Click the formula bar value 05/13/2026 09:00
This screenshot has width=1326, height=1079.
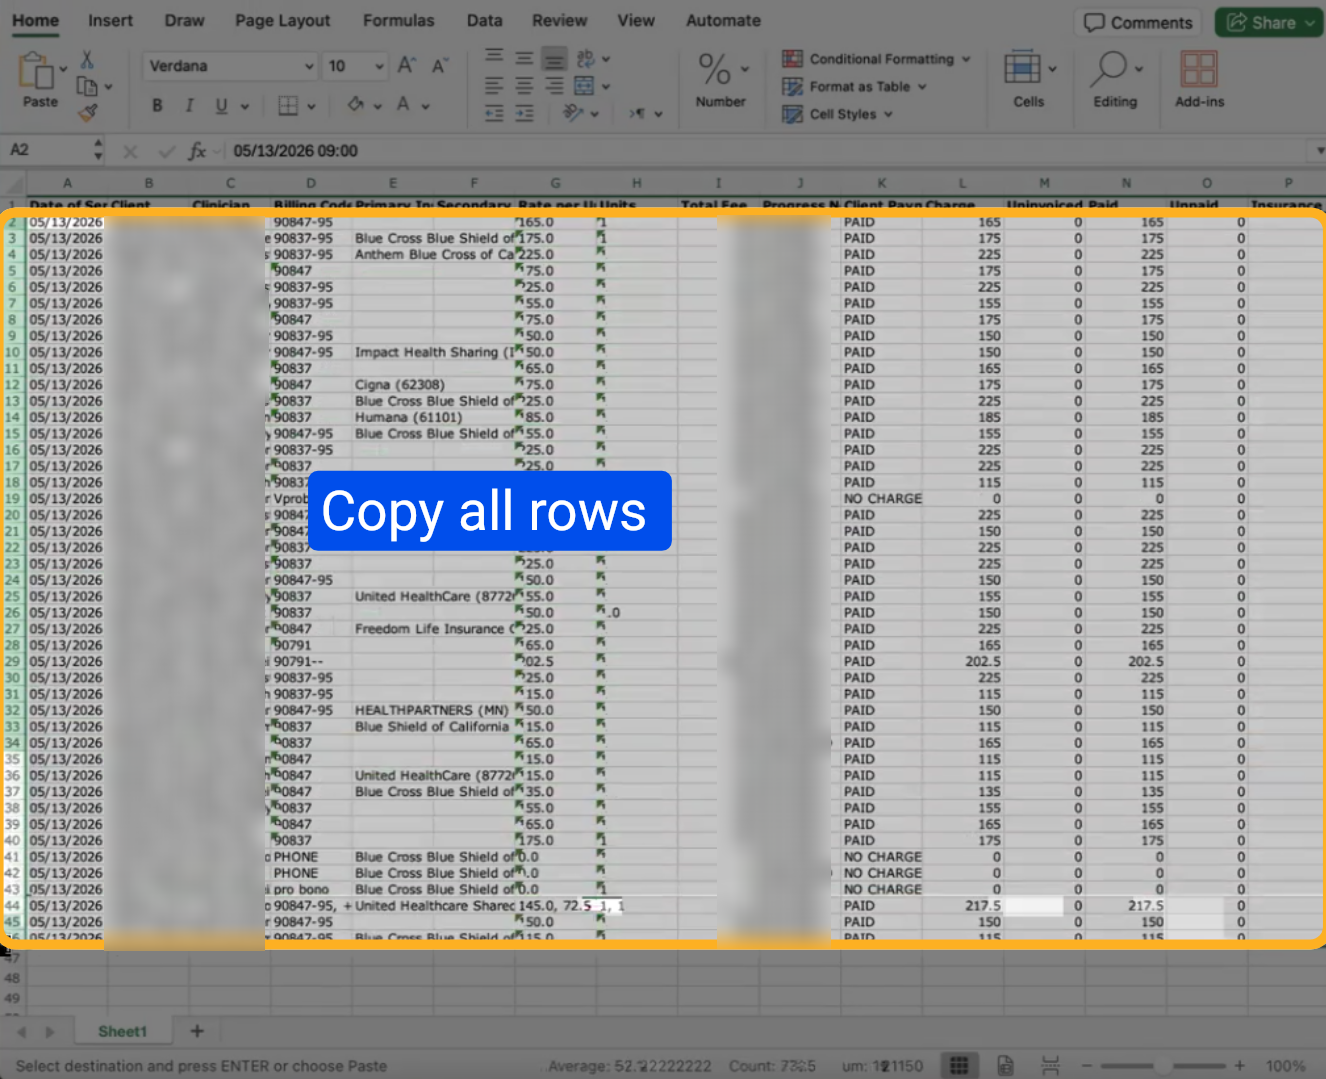tap(295, 151)
